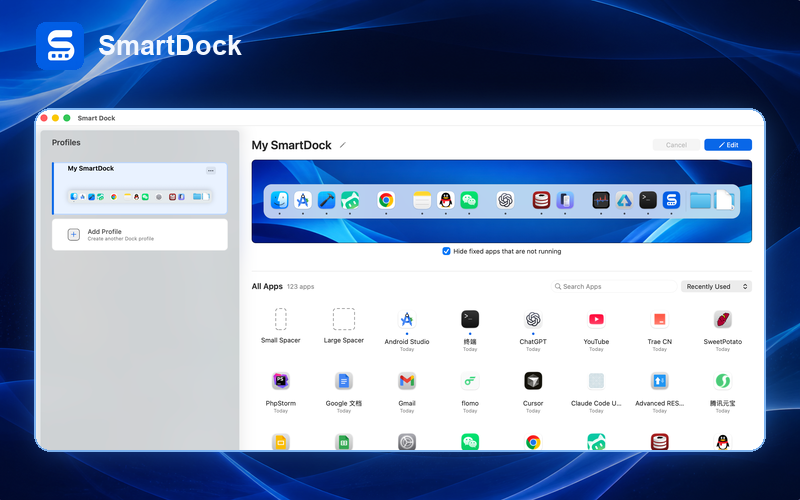This screenshot has height=500, width=800.
Task: Select Trae CN in All Apps grid
Action: [660, 331]
